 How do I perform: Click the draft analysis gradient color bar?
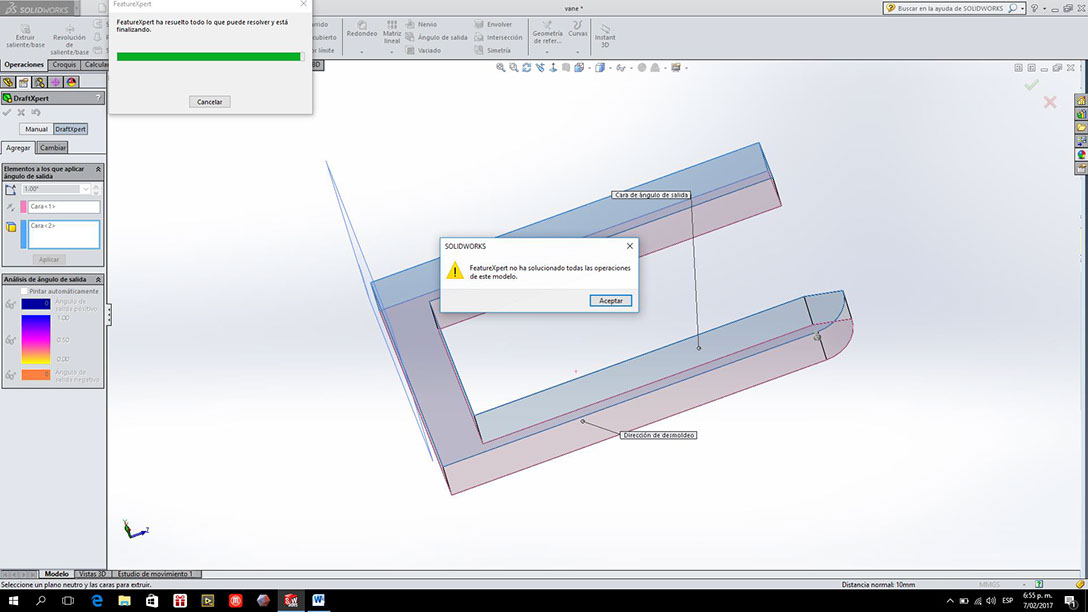click(35, 339)
